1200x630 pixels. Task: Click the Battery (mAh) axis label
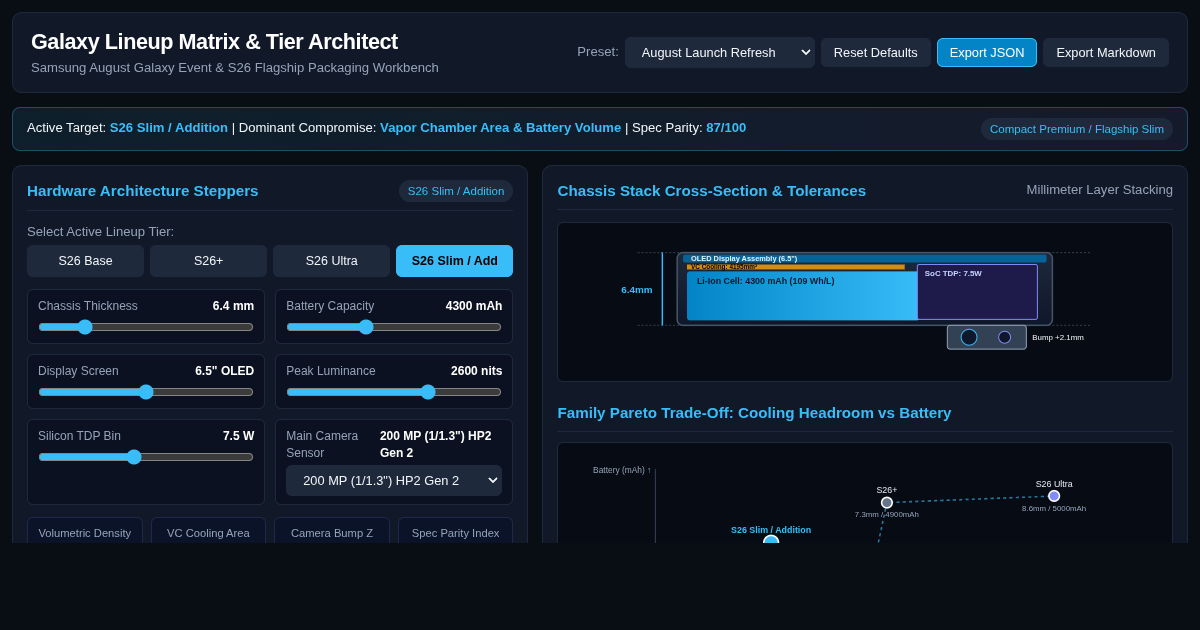coord(622,470)
